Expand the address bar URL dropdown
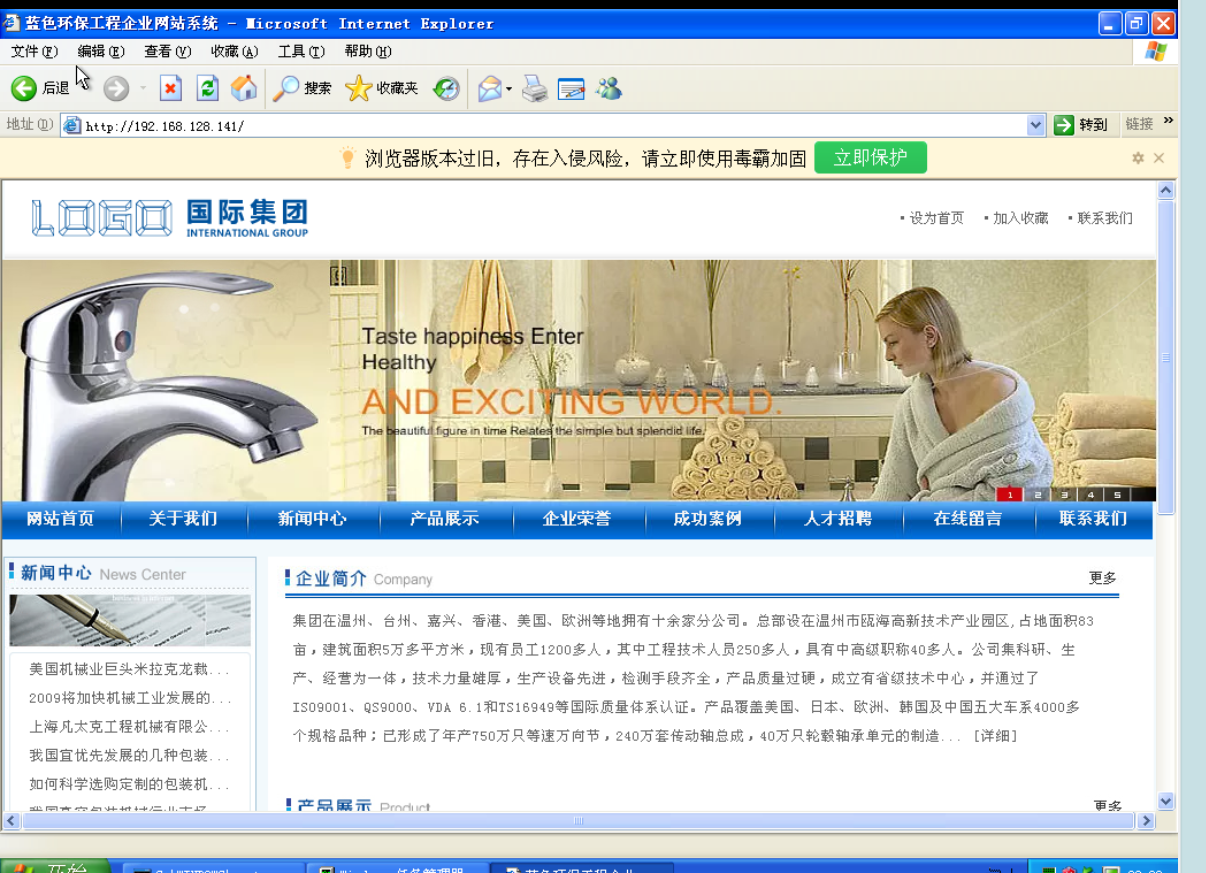Viewport: 1206px width, 873px height. point(1036,125)
